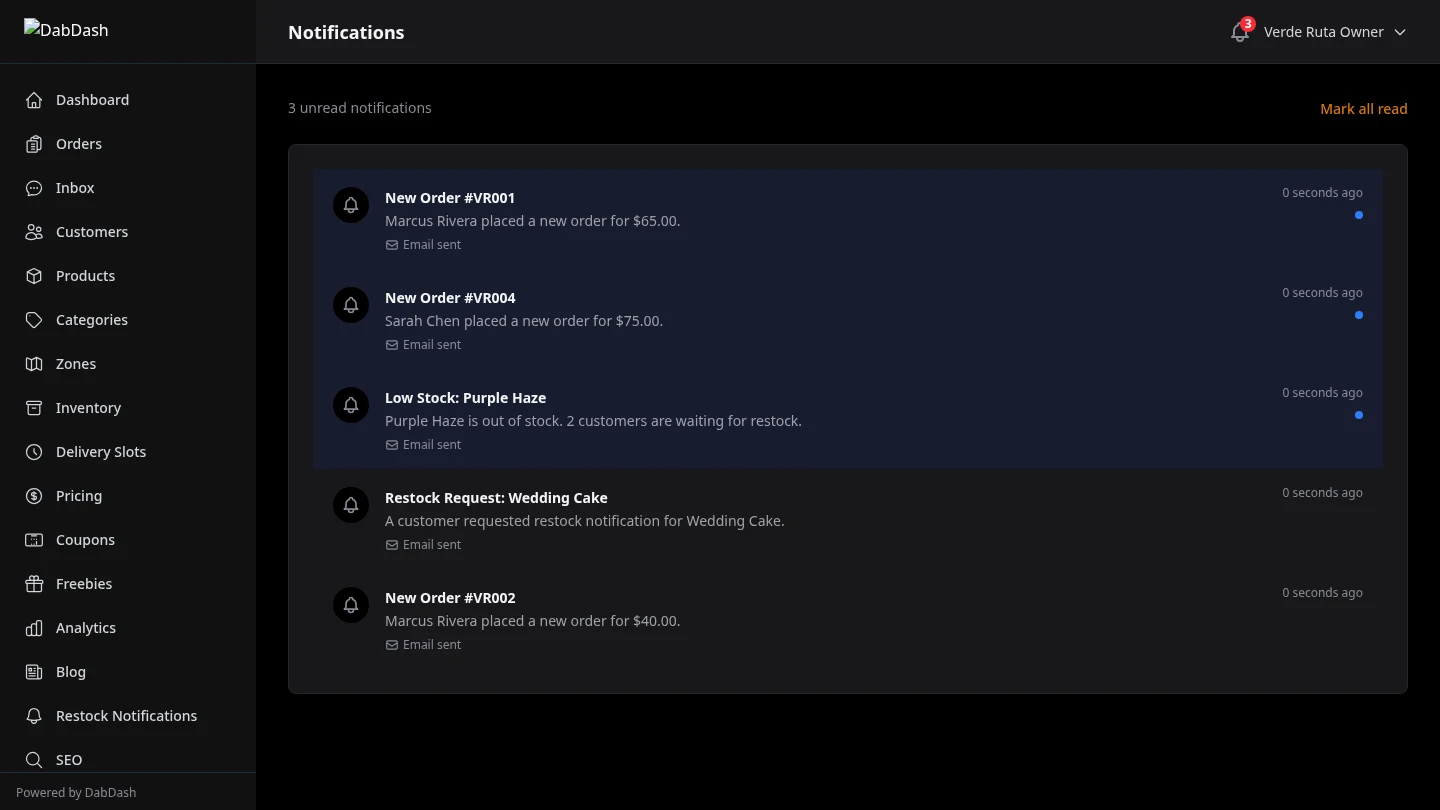Viewport: 1440px width, 810px height.
Task: Open the Delivery Slots section
Action: pos(33,452)
